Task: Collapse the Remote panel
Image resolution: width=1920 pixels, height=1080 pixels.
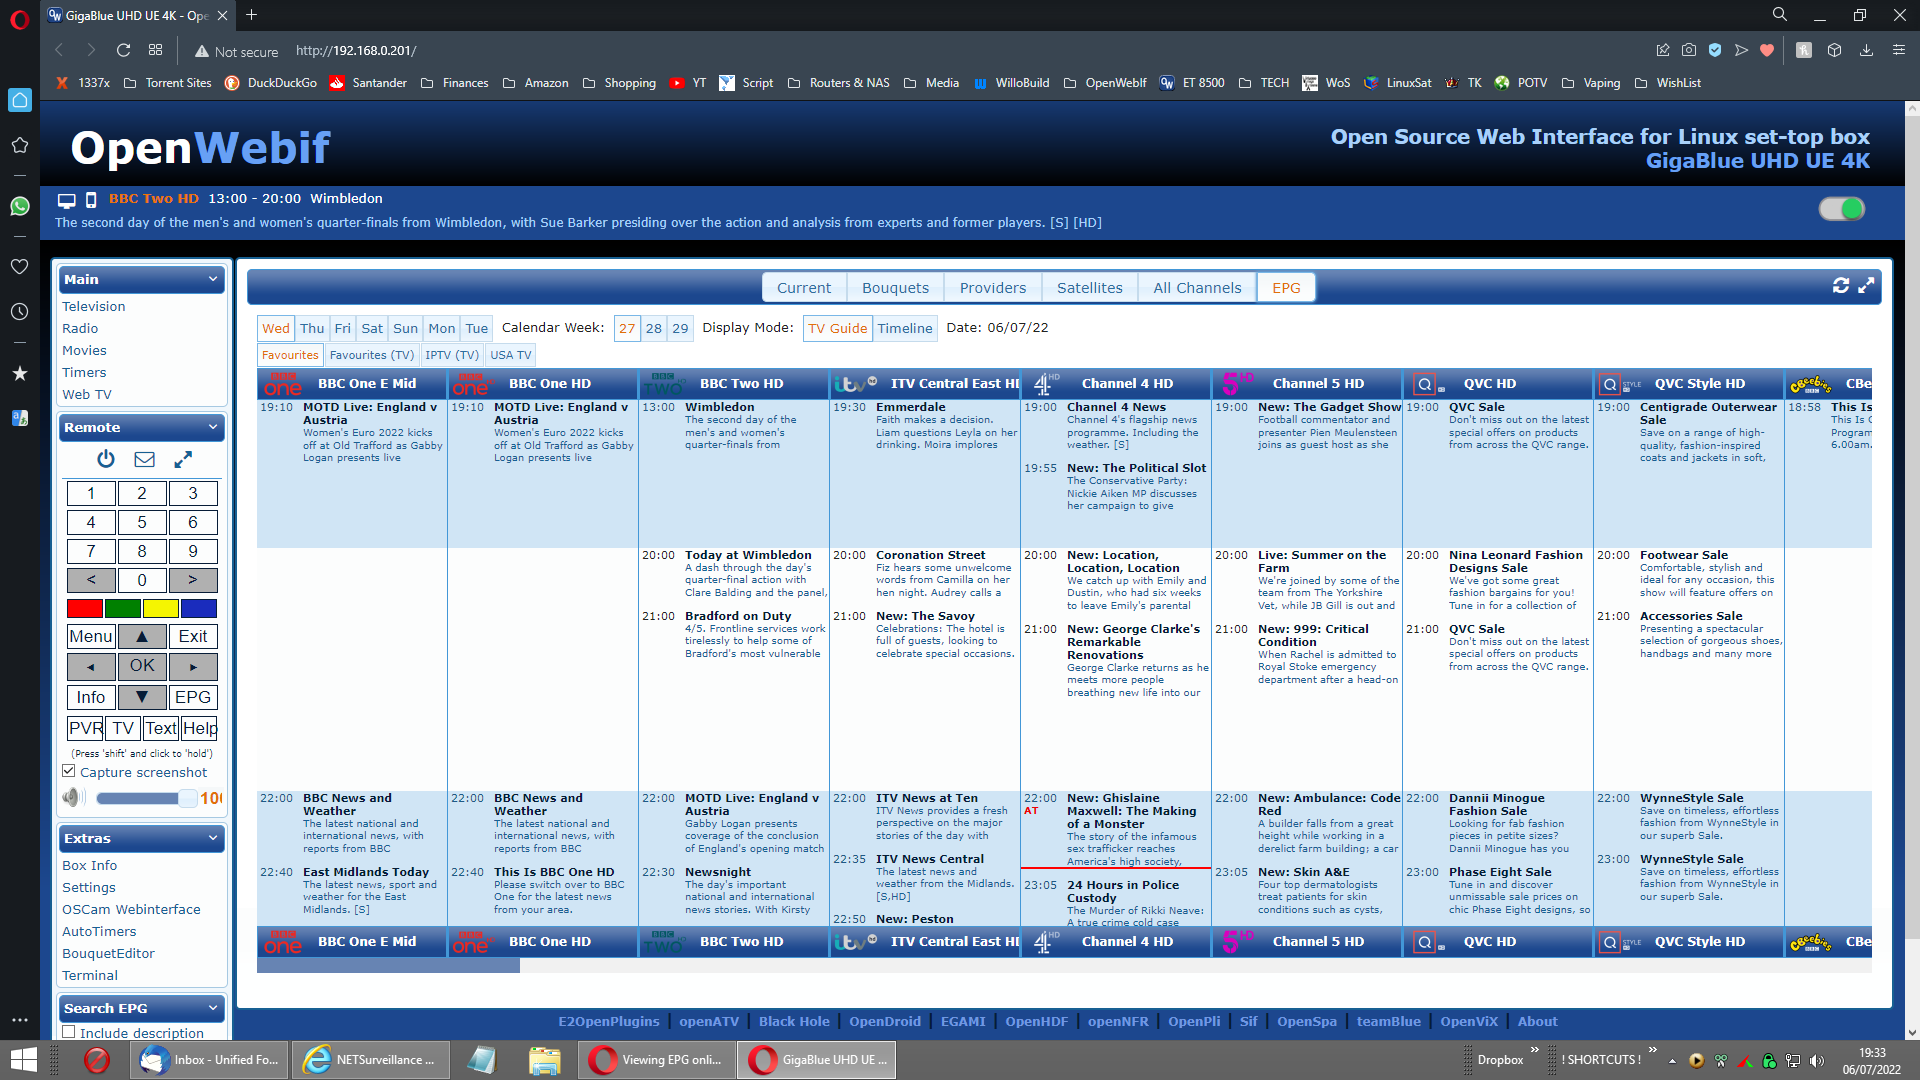Action: point(141,427)
